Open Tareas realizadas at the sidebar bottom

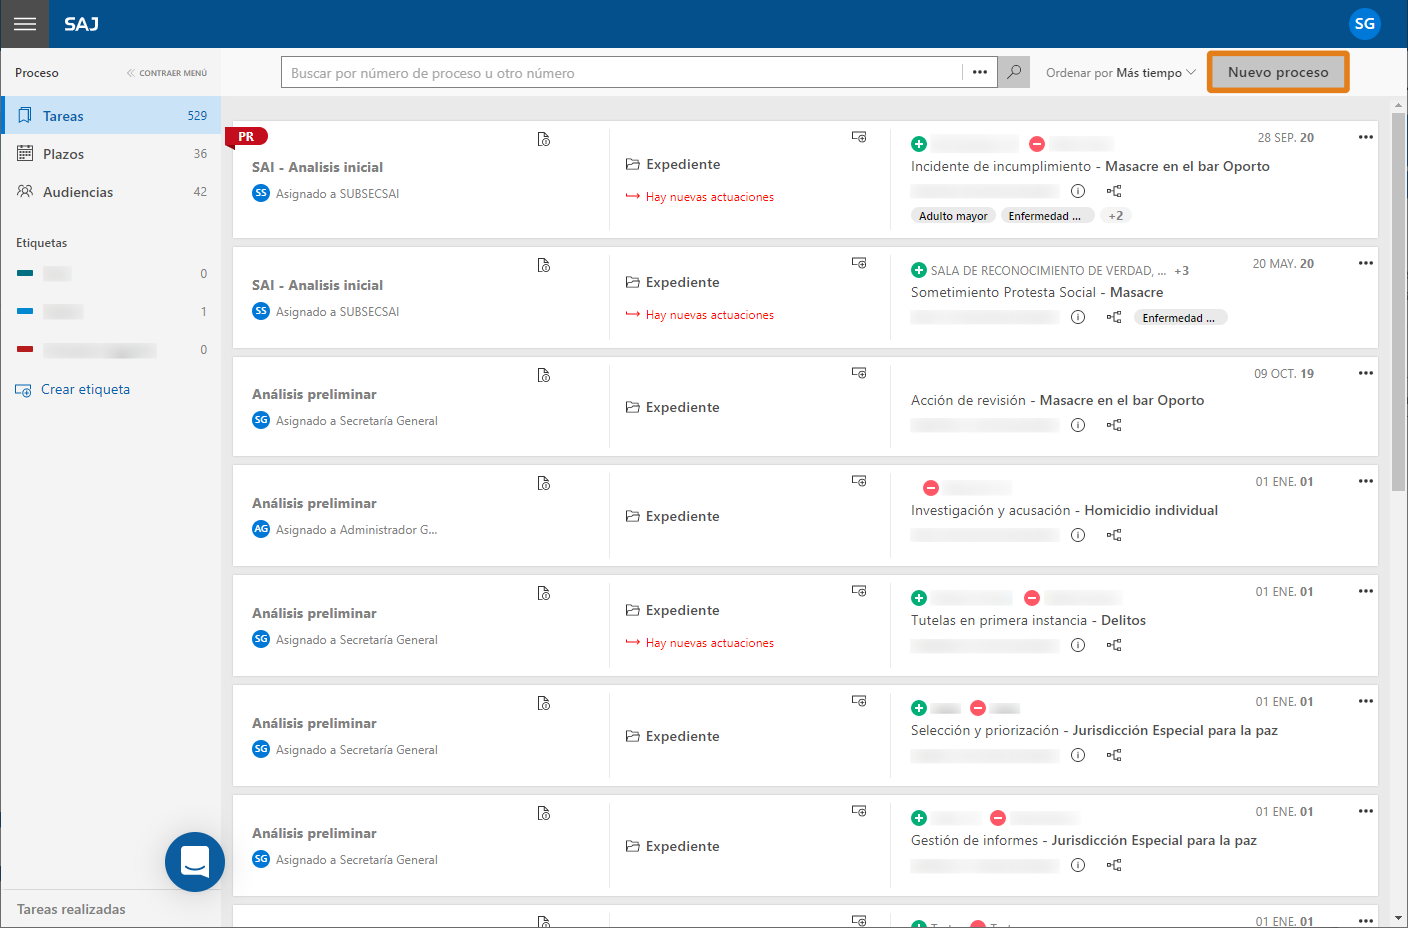(71, 909)
